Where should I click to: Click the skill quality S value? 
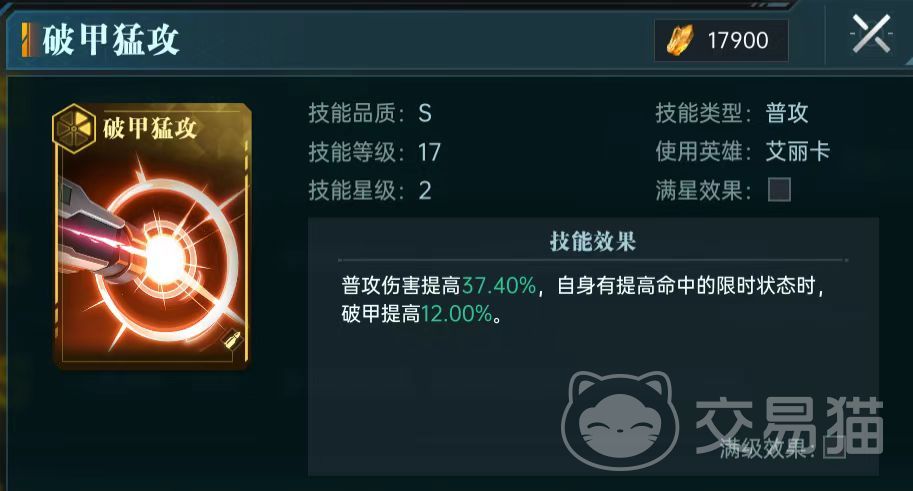coord(424,113)
